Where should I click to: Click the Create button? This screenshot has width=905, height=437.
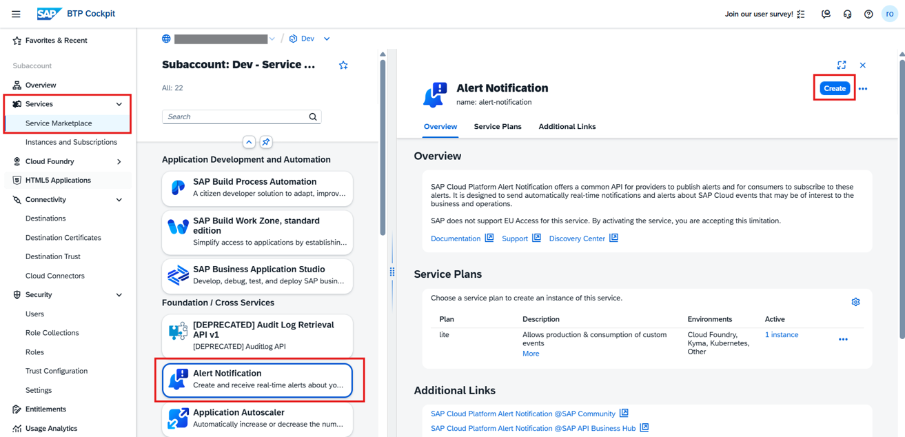point(835,88)
